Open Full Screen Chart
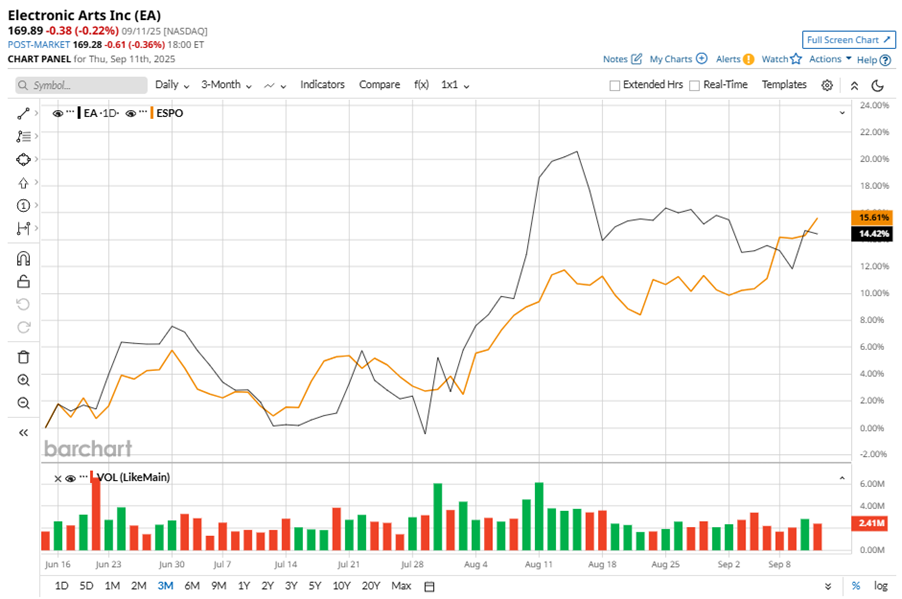The height and width of the screenshot is (599, 902). point(849,40)
